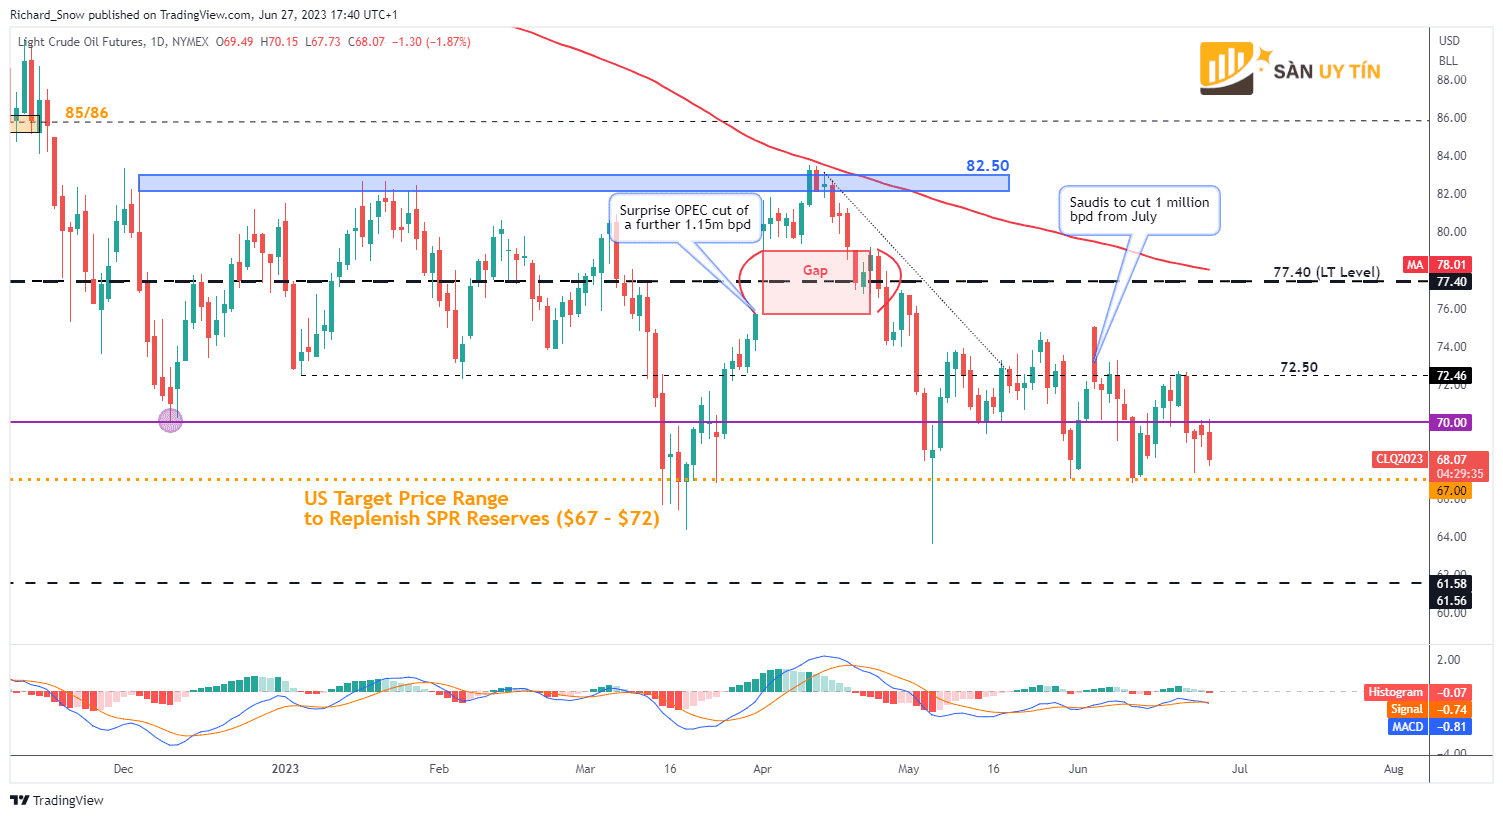
Task: Click the Mar label on the time axis
Action: [585, 769]
